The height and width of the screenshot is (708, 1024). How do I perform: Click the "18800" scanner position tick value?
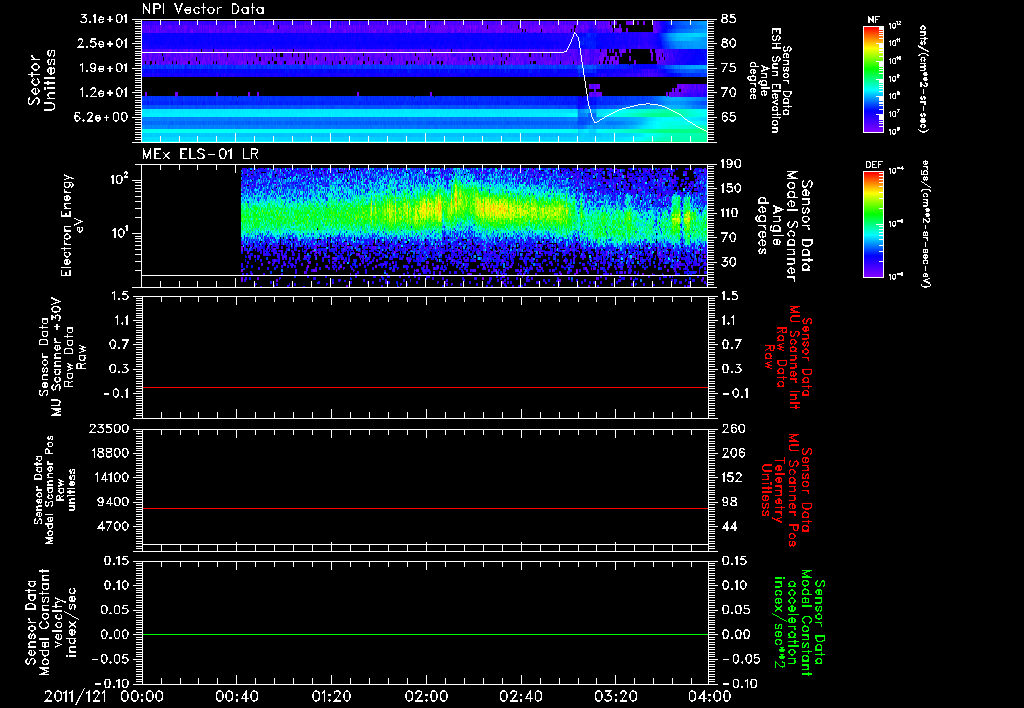point(109,453)
